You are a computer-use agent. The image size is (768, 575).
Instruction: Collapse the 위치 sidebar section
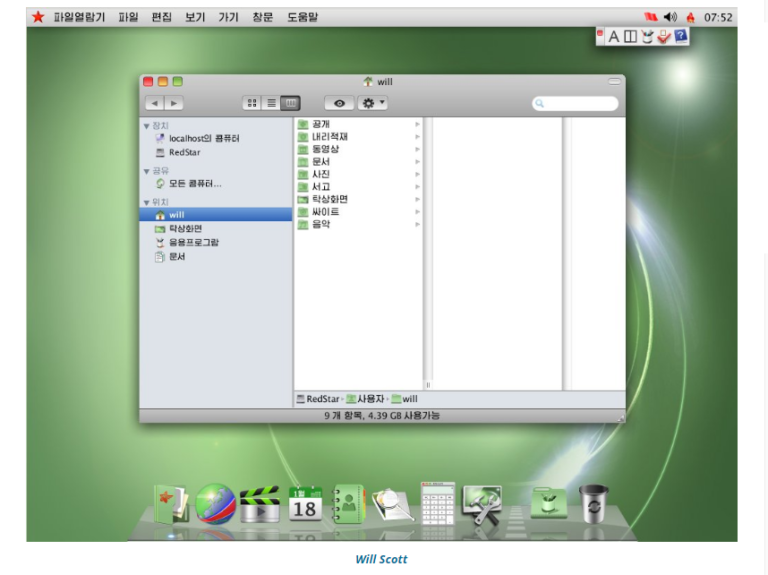coord(147,202)
